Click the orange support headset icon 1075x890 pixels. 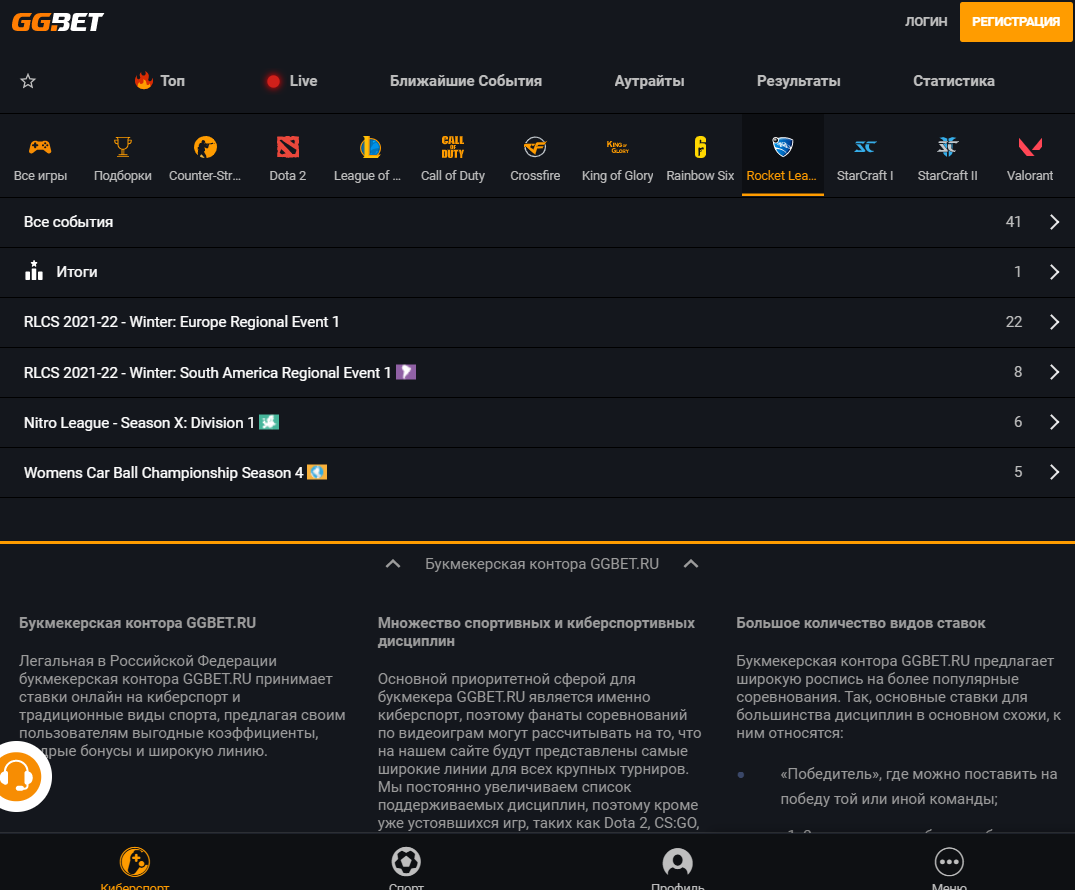(x=18, y=776)
